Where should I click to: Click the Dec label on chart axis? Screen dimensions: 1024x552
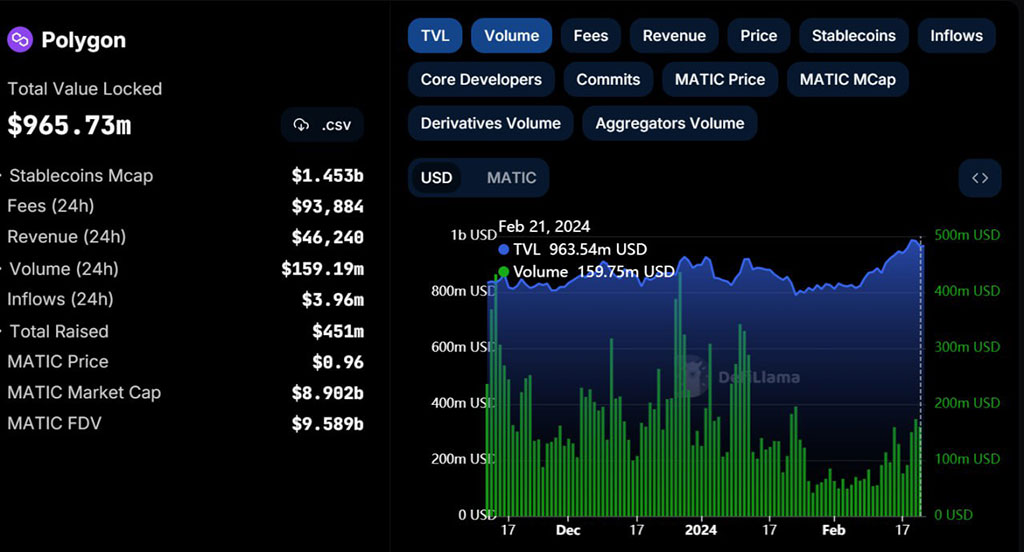coord(568,530)
